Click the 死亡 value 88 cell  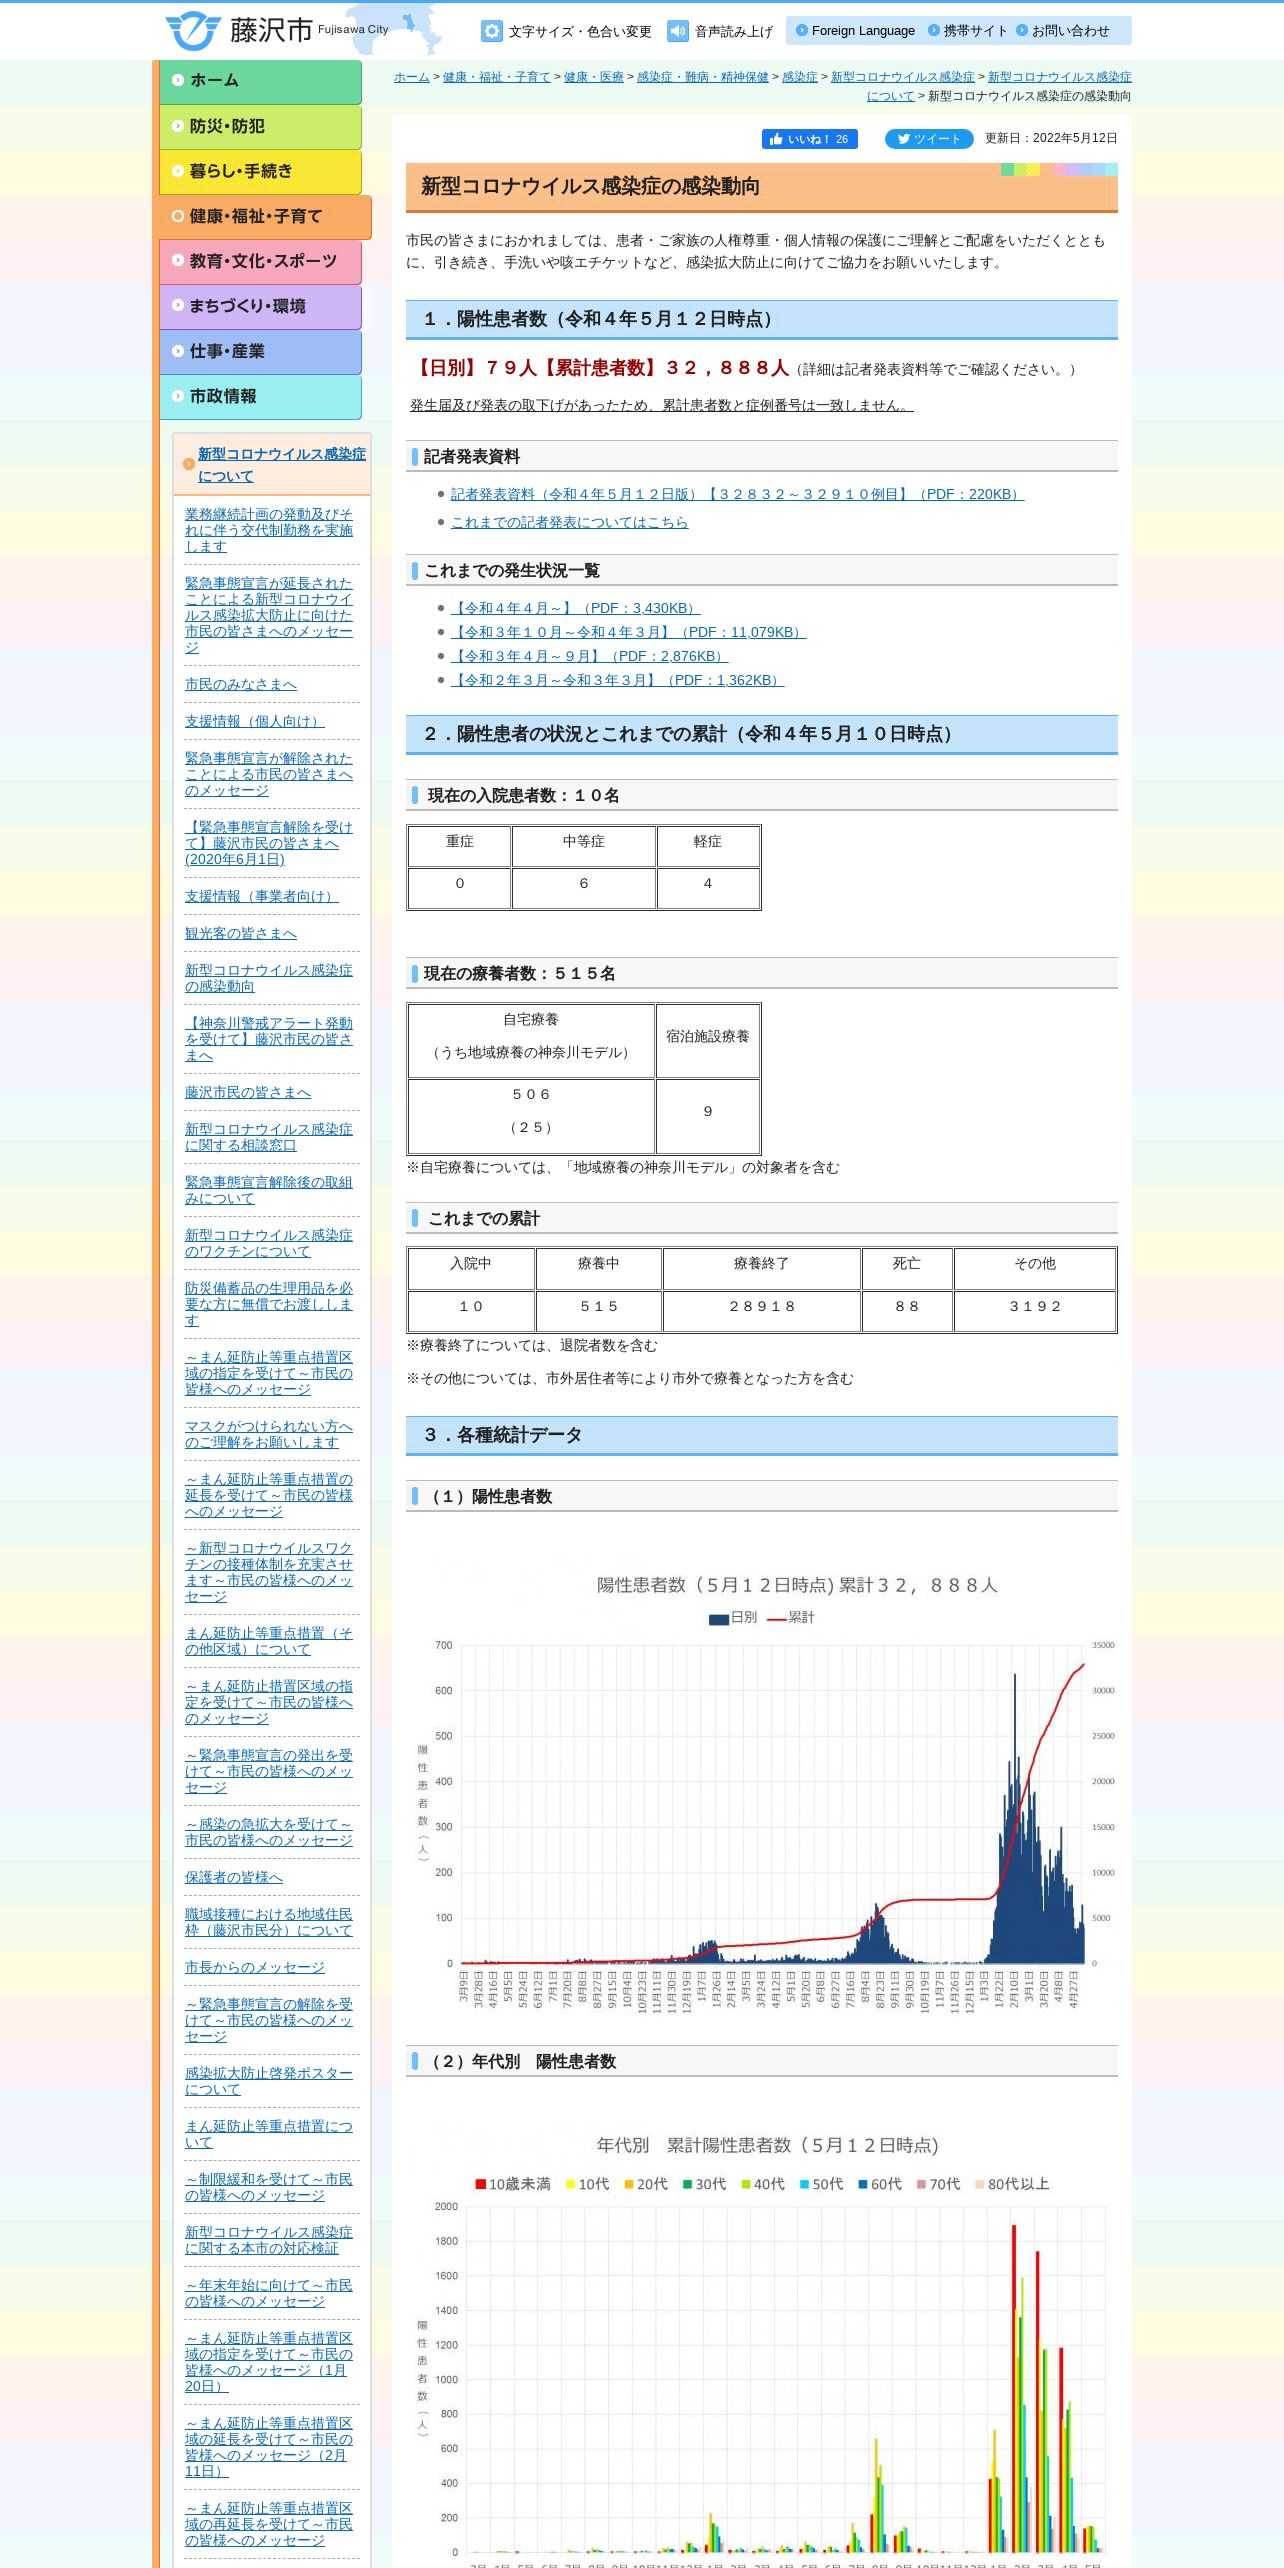[x=907, y=1311]
